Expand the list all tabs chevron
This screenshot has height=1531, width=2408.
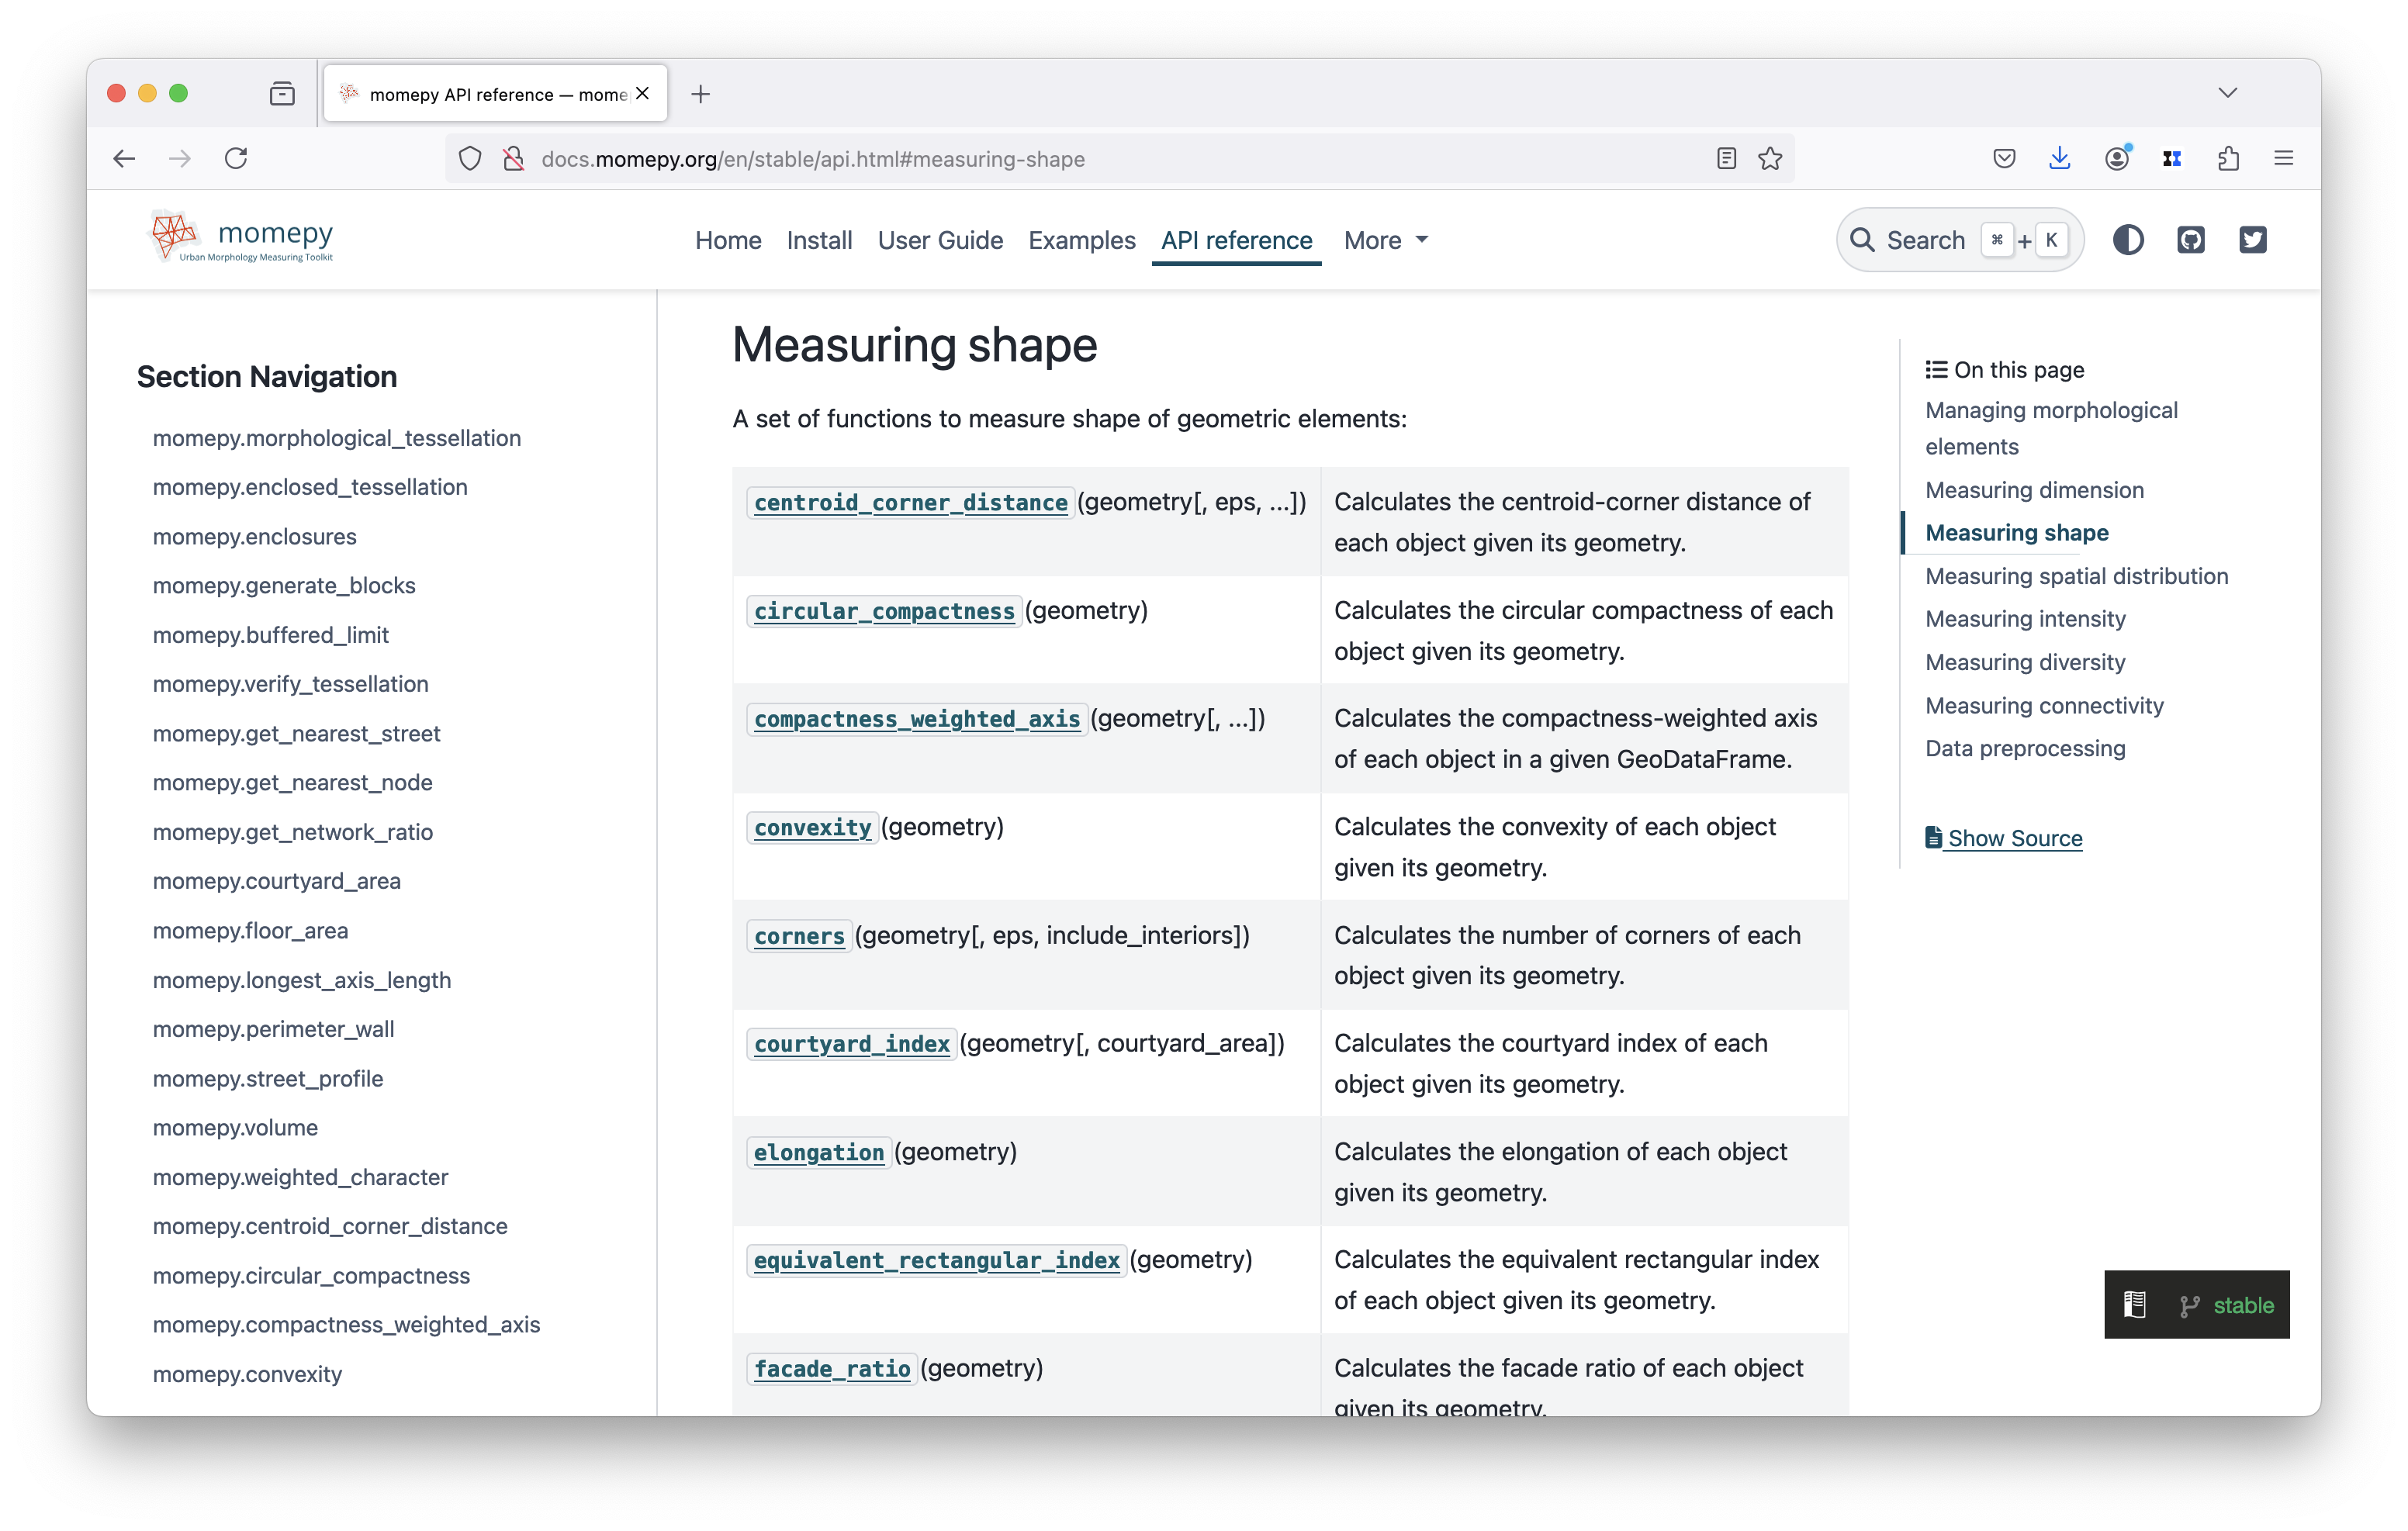[2227, 93]
